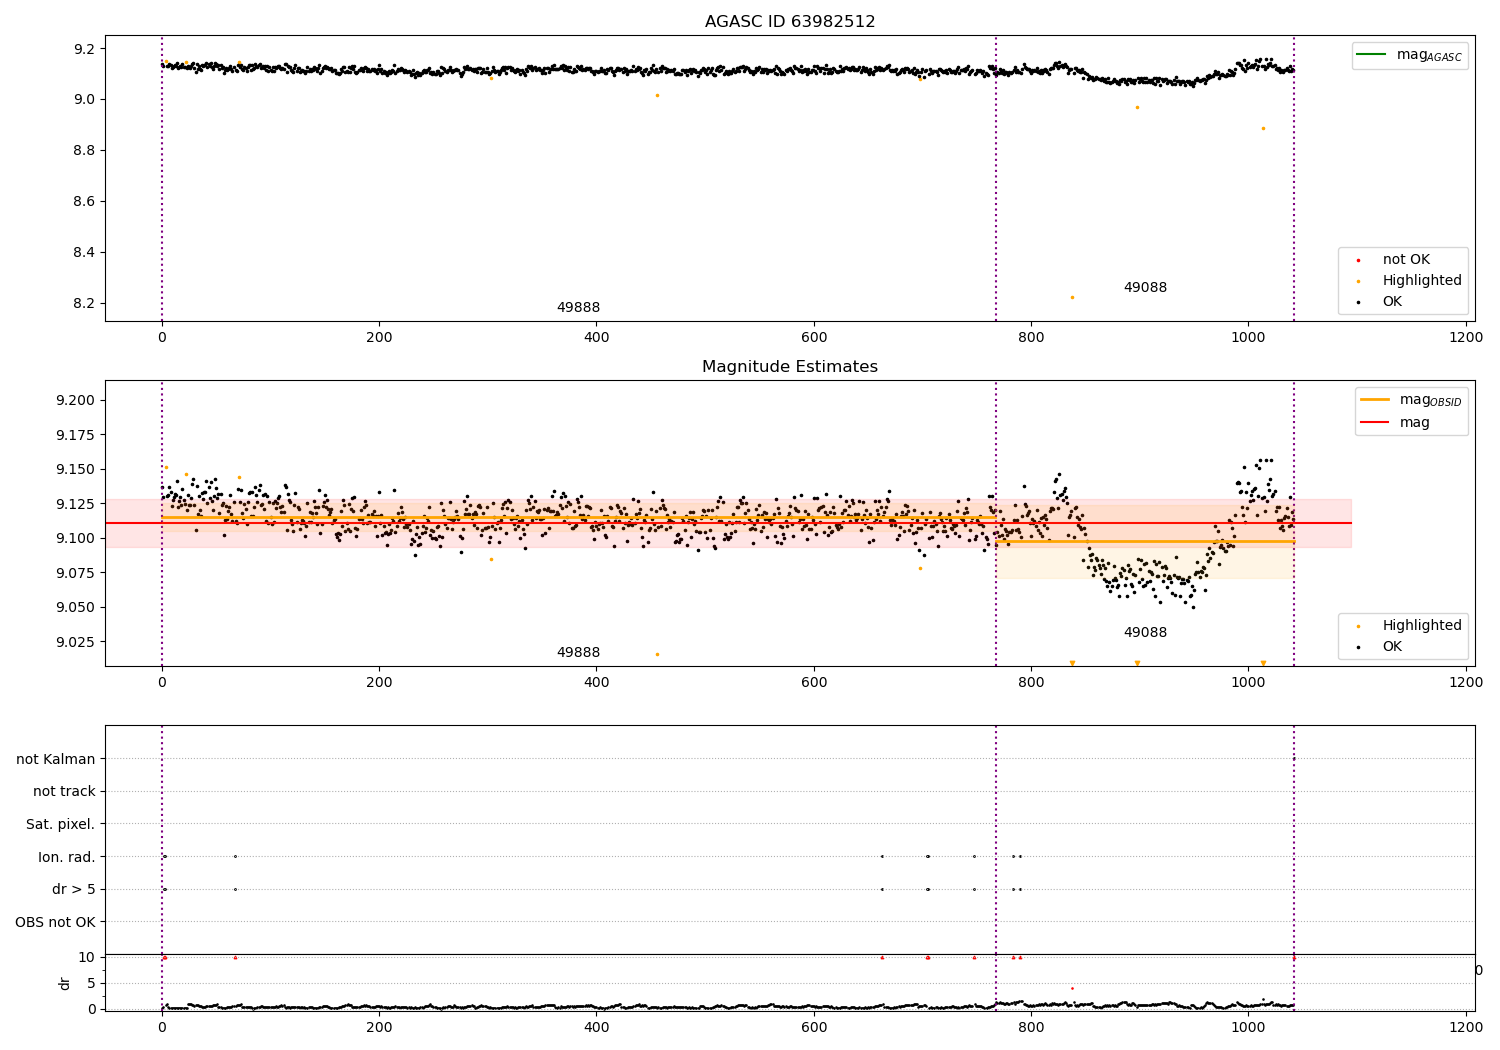
Task: Click observation label 49888 in Magnitude Estimates plot
Action: click(x=578, y=652)
